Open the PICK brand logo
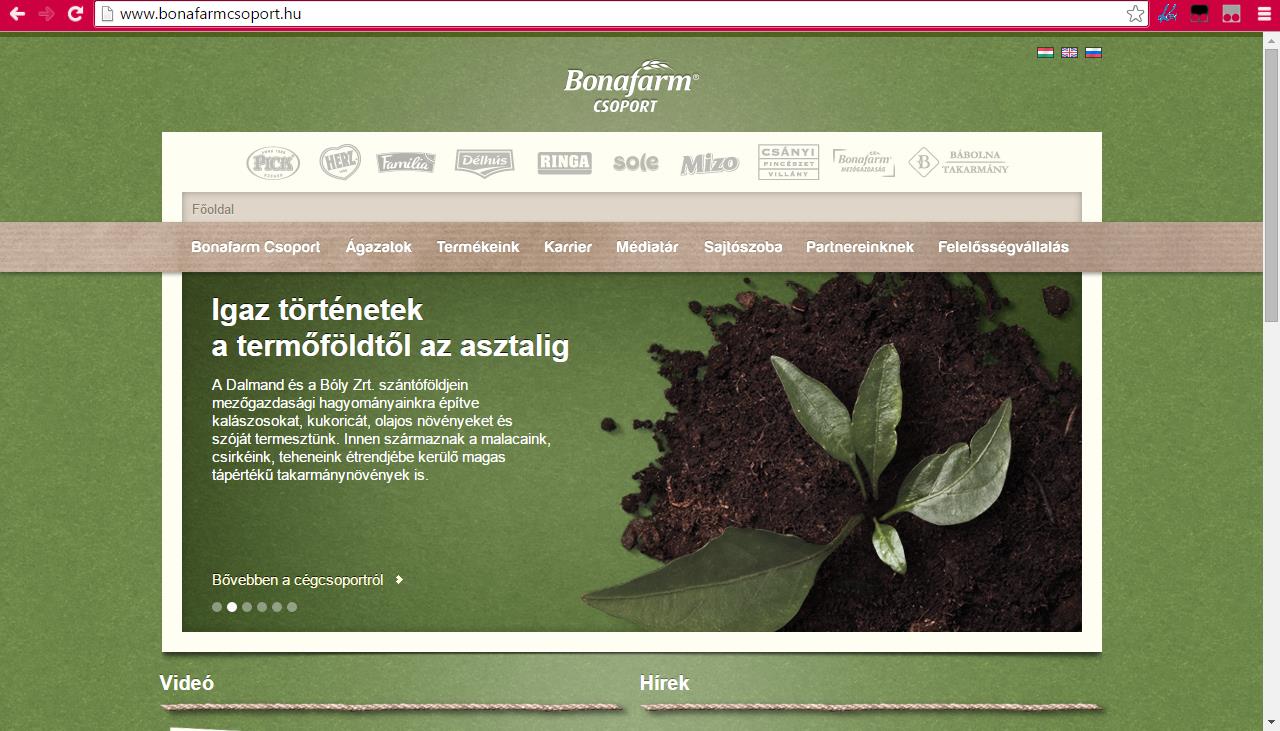Image resolution: width=1280 pixels, height=731 pixels. 273,162
